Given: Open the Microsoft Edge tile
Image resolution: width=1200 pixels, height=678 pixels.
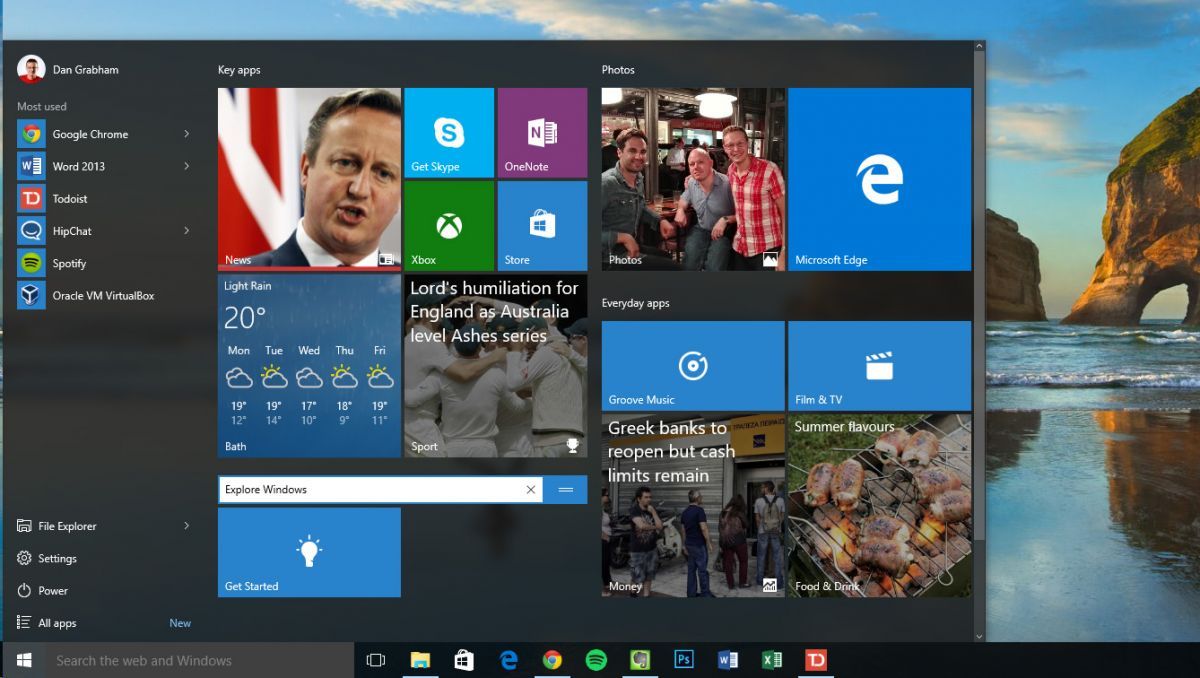Looking at the screenshot, I should coord(879,178).
